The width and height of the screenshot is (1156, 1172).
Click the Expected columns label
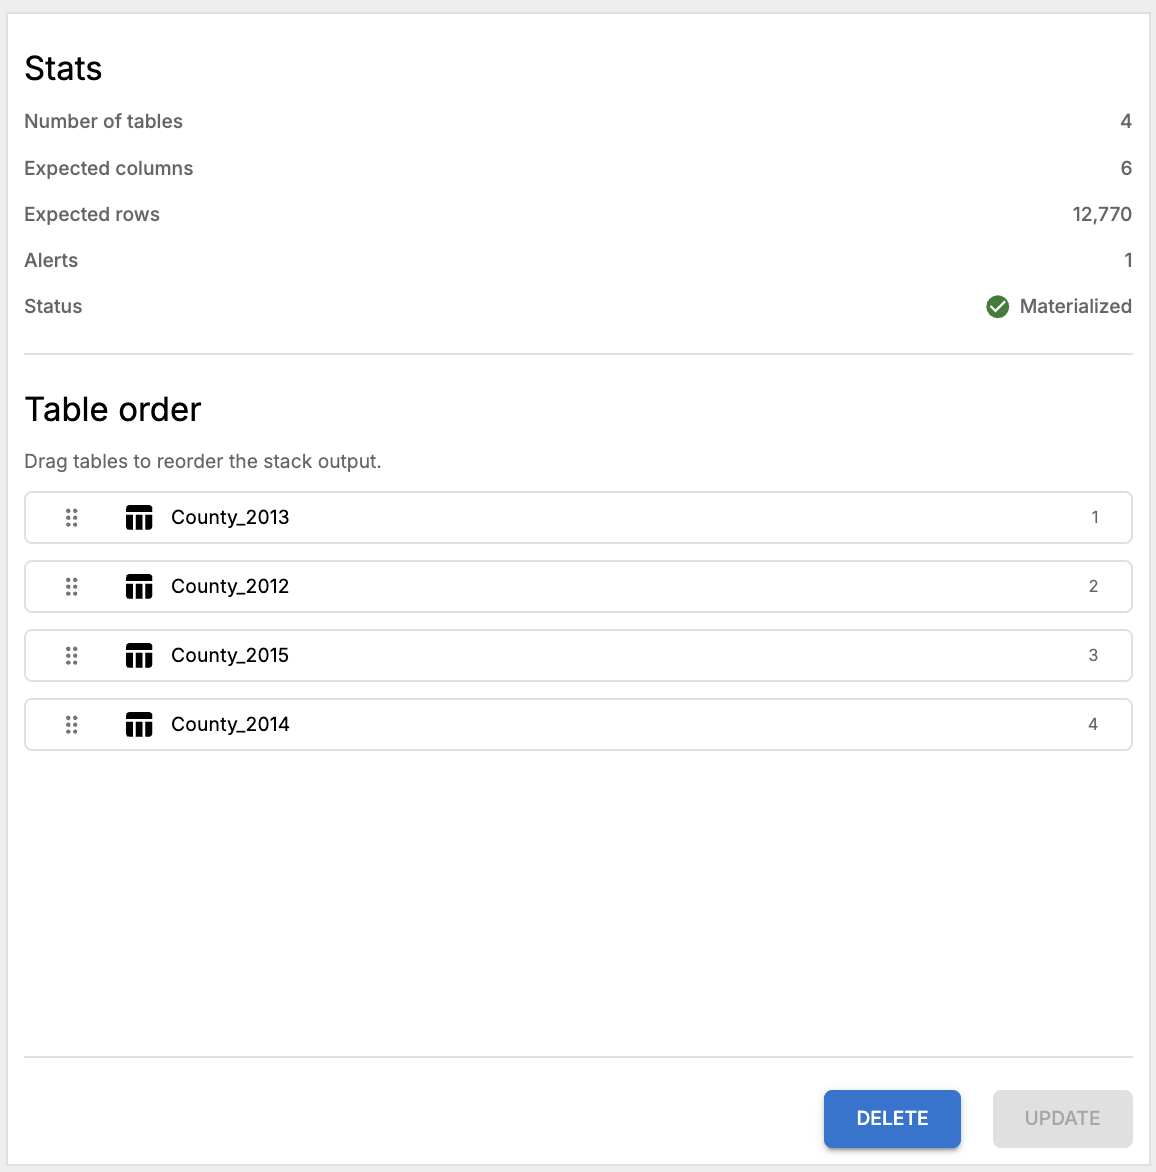coord(108,168)
